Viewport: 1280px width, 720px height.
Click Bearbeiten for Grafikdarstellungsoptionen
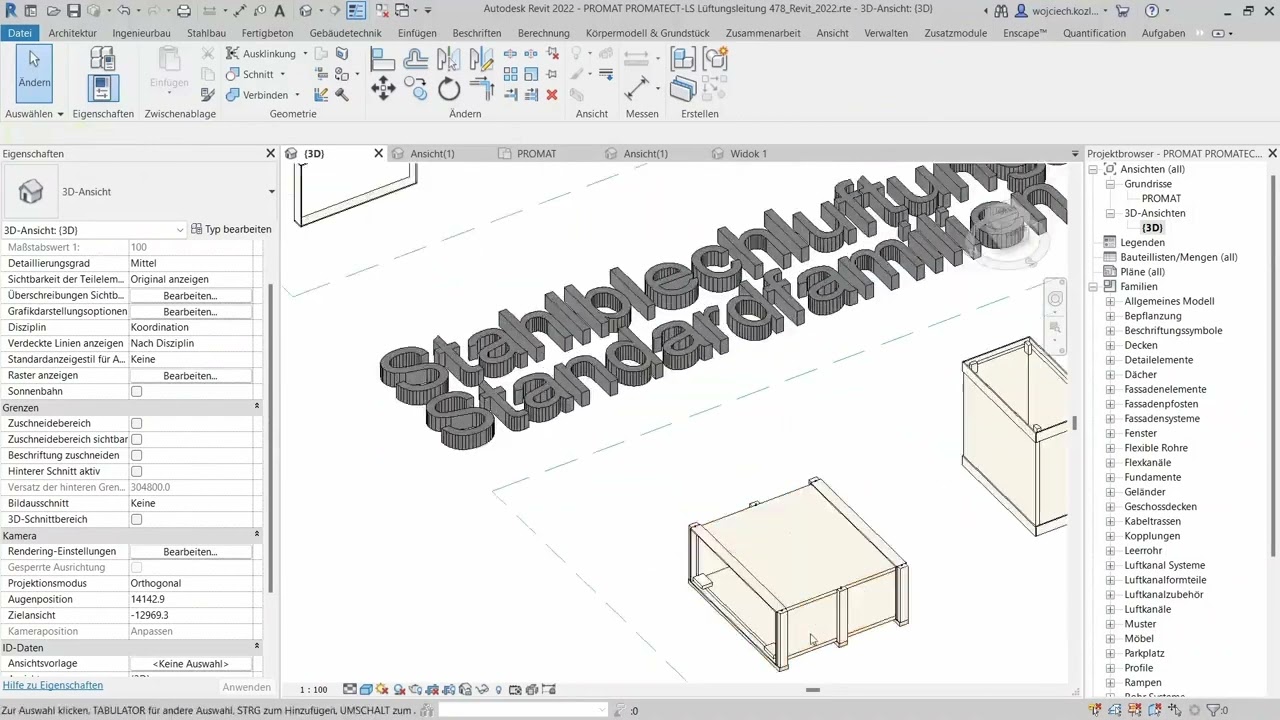[190, 312]
